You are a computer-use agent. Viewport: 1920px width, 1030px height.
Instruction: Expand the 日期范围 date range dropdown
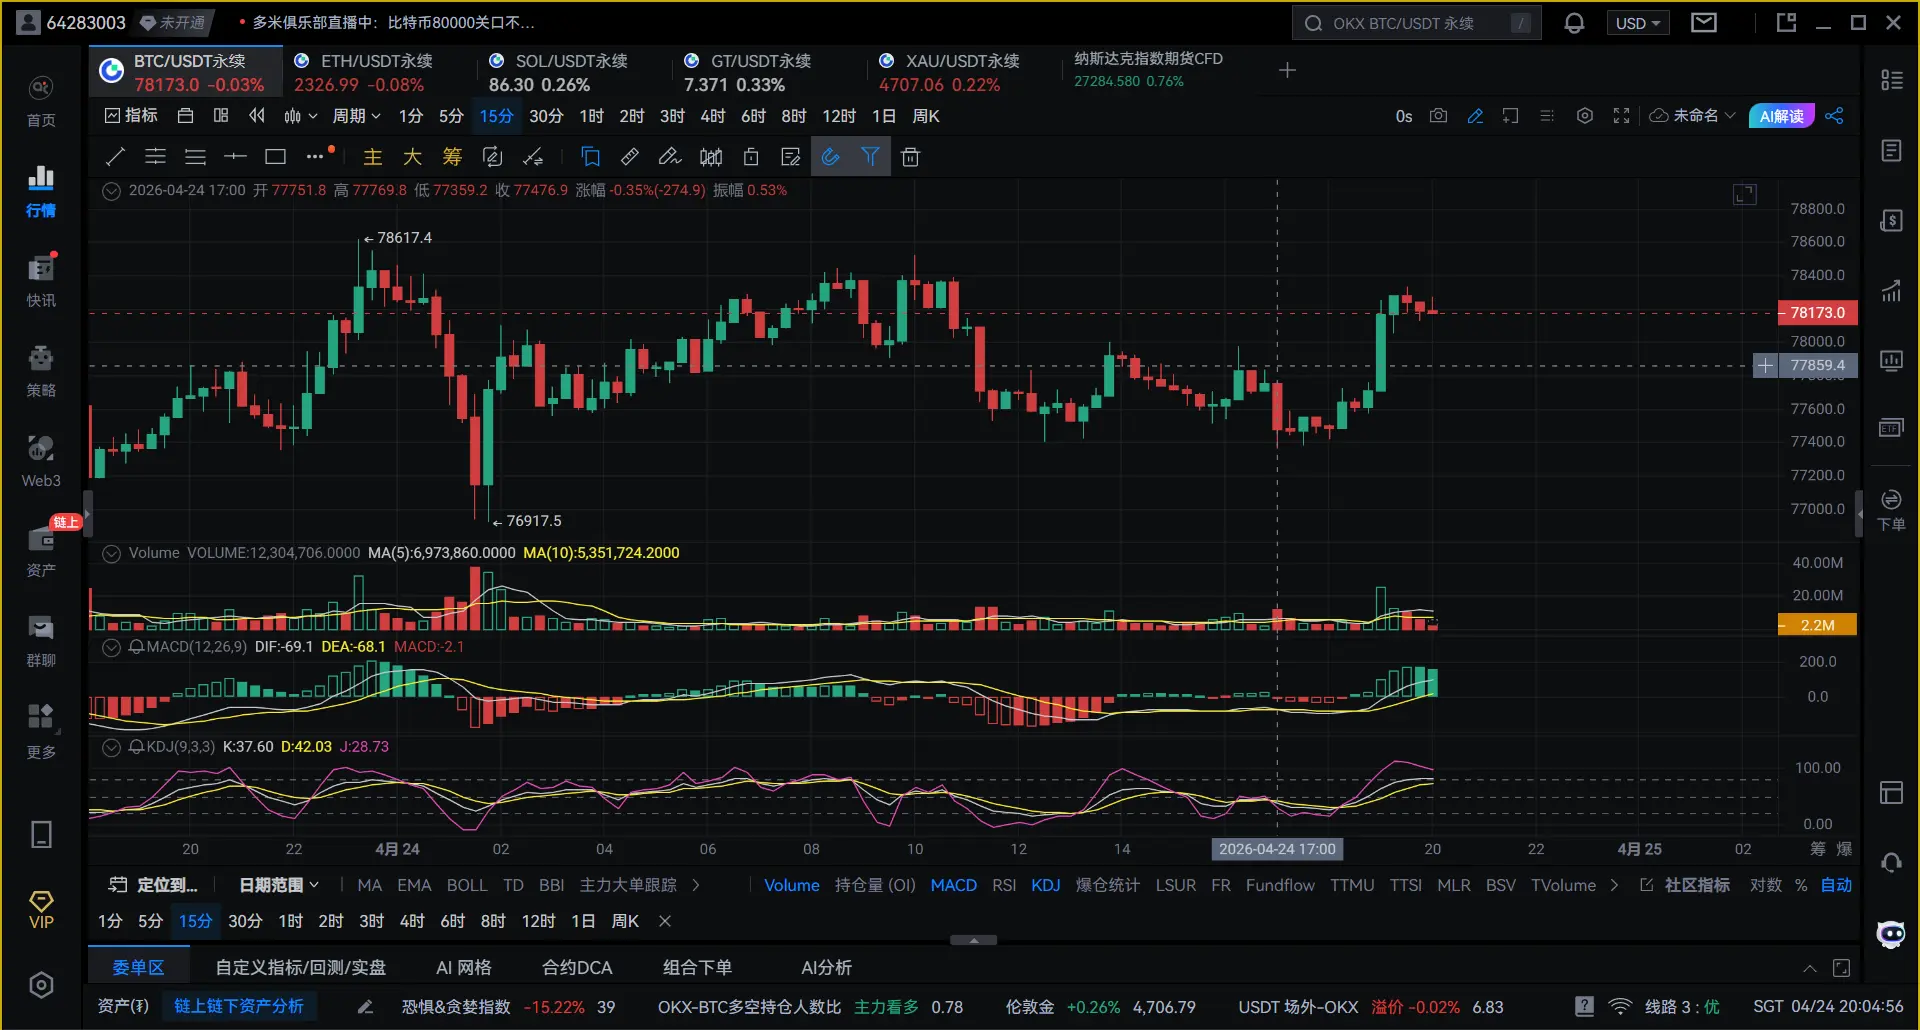(x=279, y=885)
